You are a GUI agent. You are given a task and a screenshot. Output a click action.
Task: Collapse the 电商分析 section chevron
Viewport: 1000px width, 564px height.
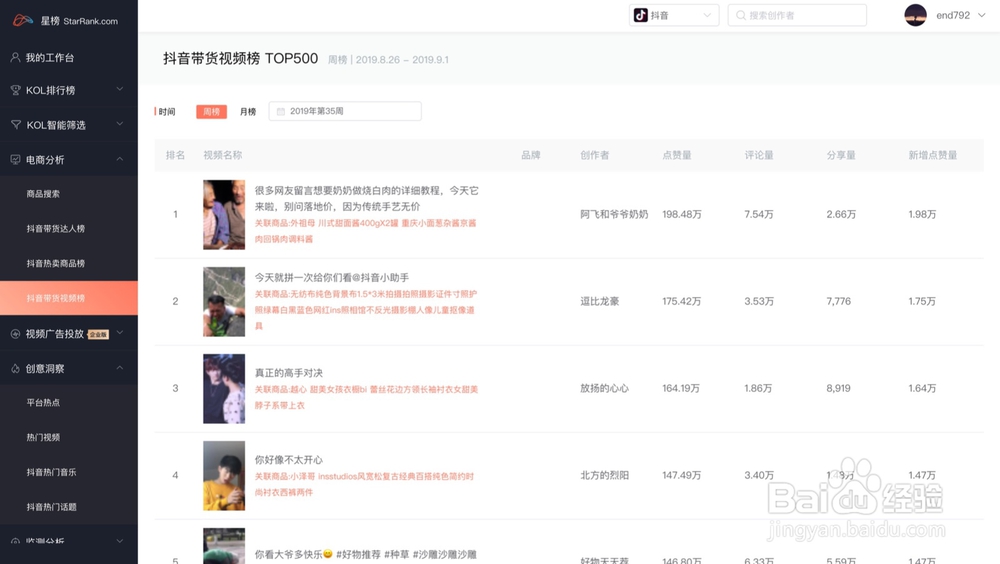point(119,159)
